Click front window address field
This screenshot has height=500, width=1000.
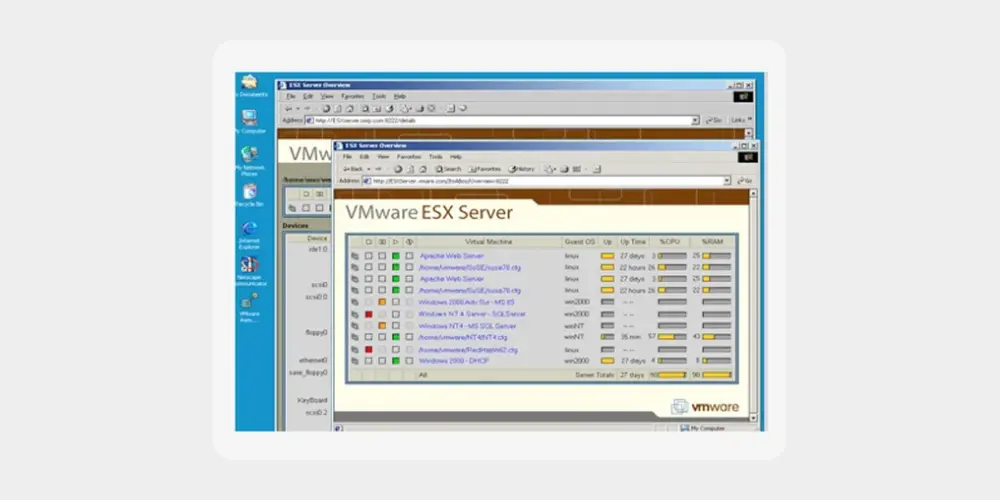(x=547, y=181)
